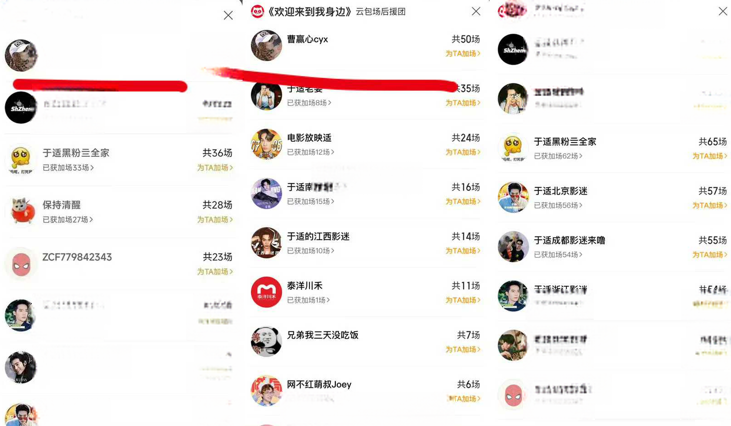Click 为TA加场 next to 共65场
This screenshot has height=426, width=731.
tap(710, 156)
